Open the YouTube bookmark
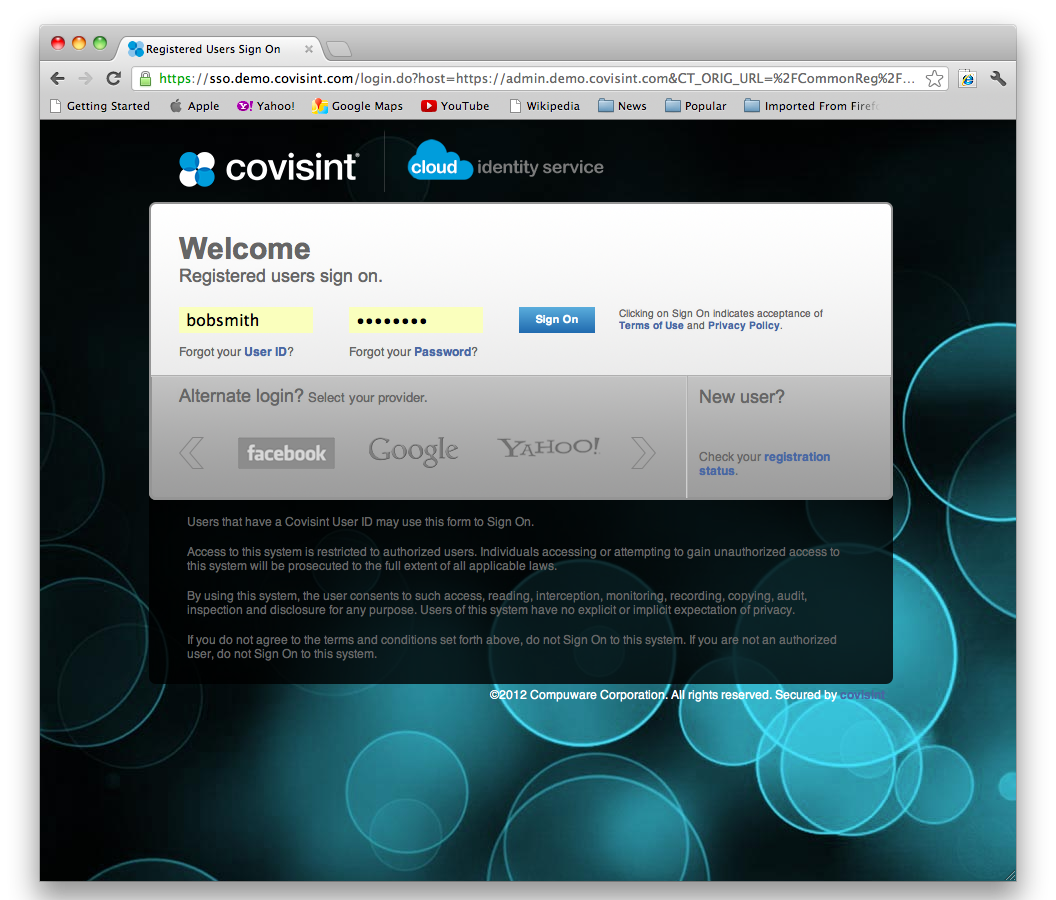The image size is (1056, 900). 455,106
